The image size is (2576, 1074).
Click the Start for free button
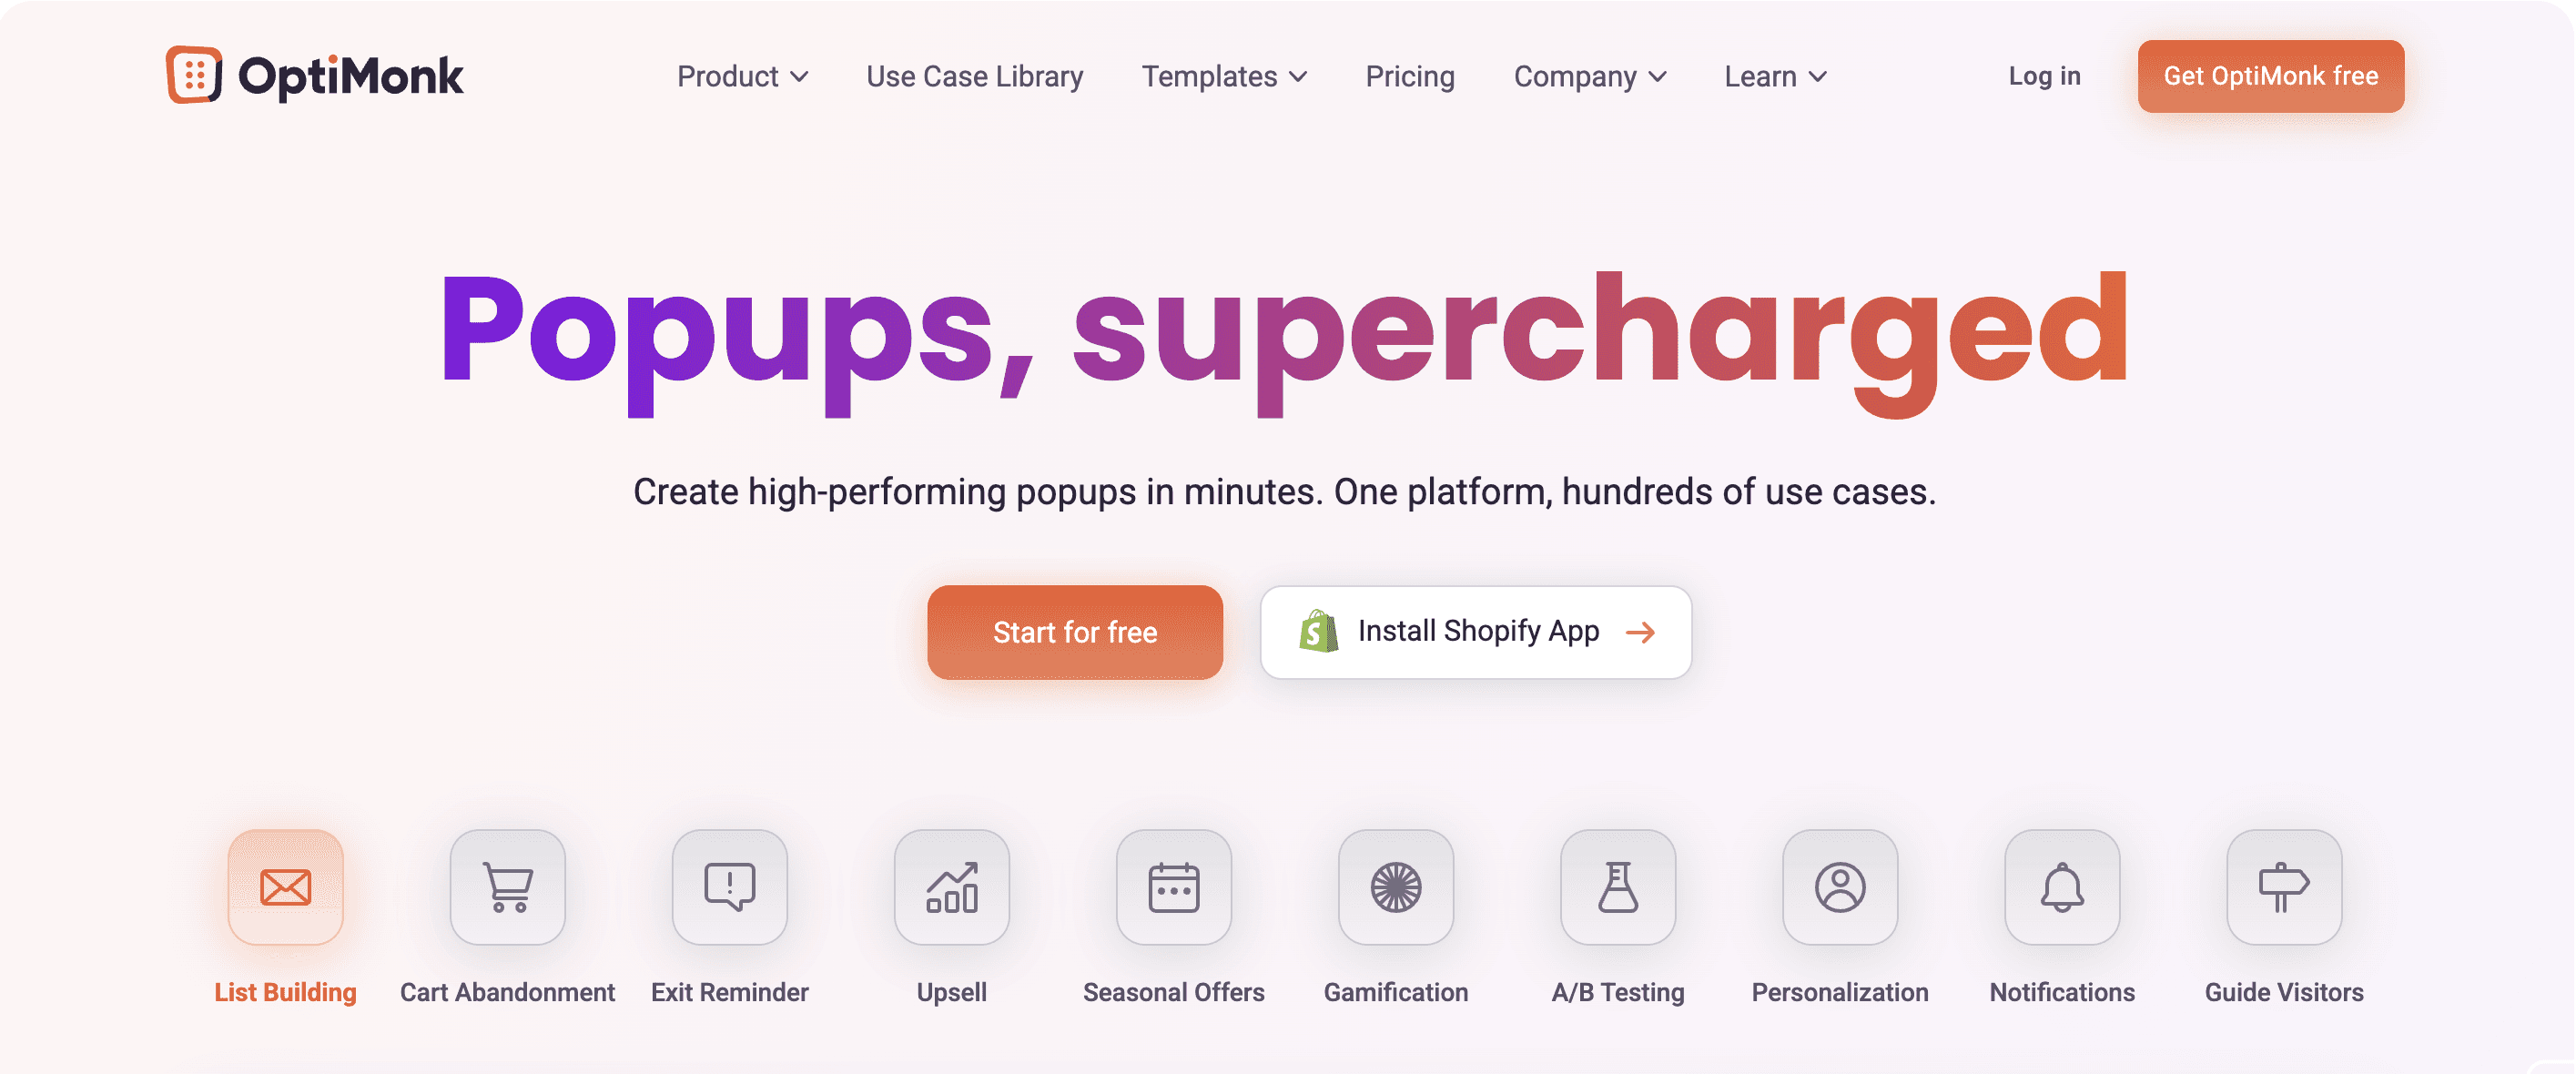coord(1076,631)
